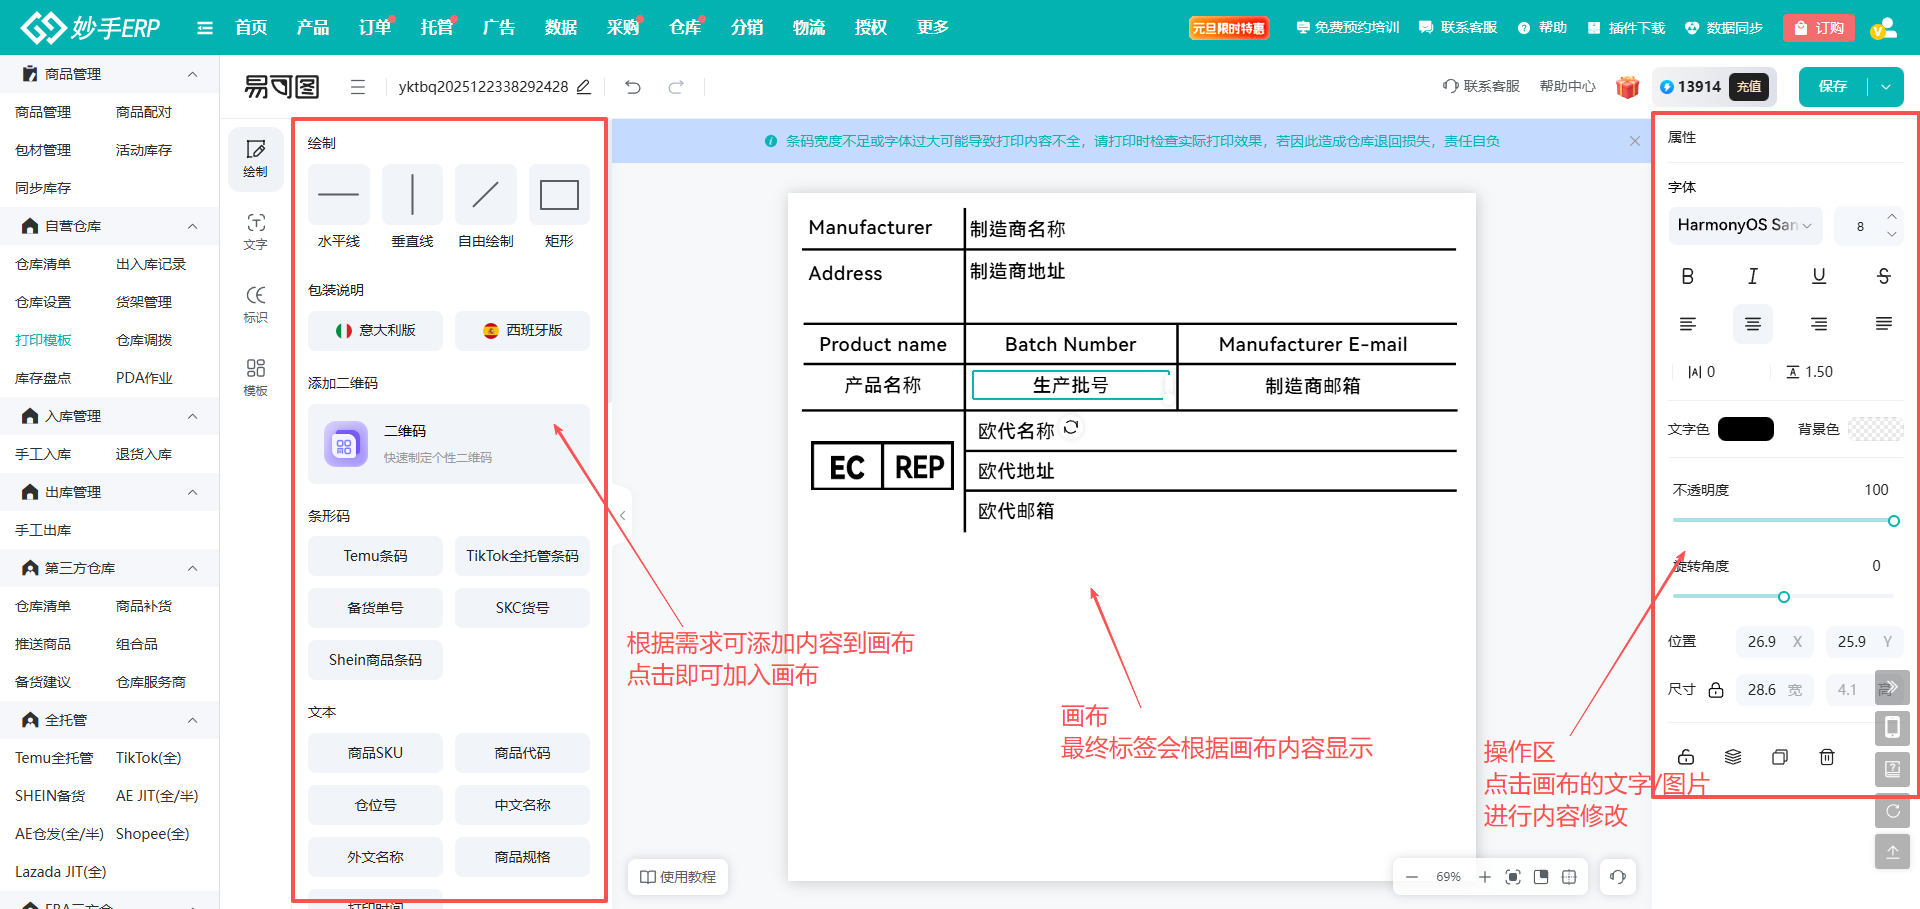Set text alignment to center

pyautogui.click(x=1753, y=324)
